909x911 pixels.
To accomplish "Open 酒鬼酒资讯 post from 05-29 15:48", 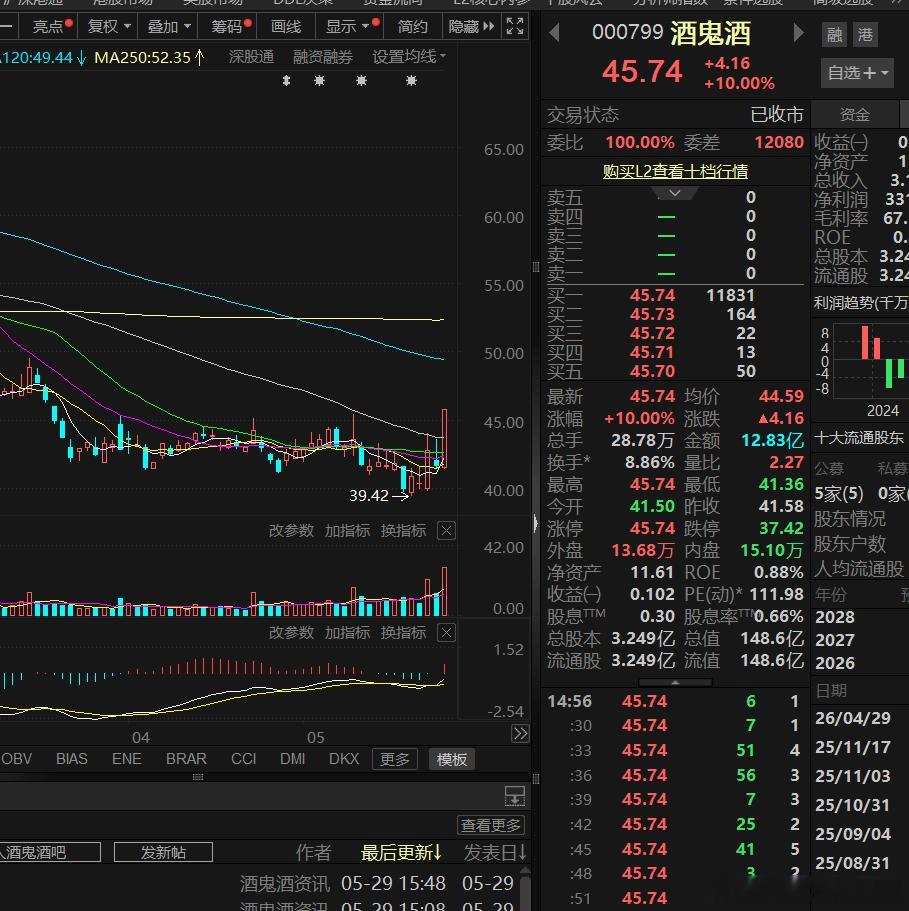I will 376,883.
